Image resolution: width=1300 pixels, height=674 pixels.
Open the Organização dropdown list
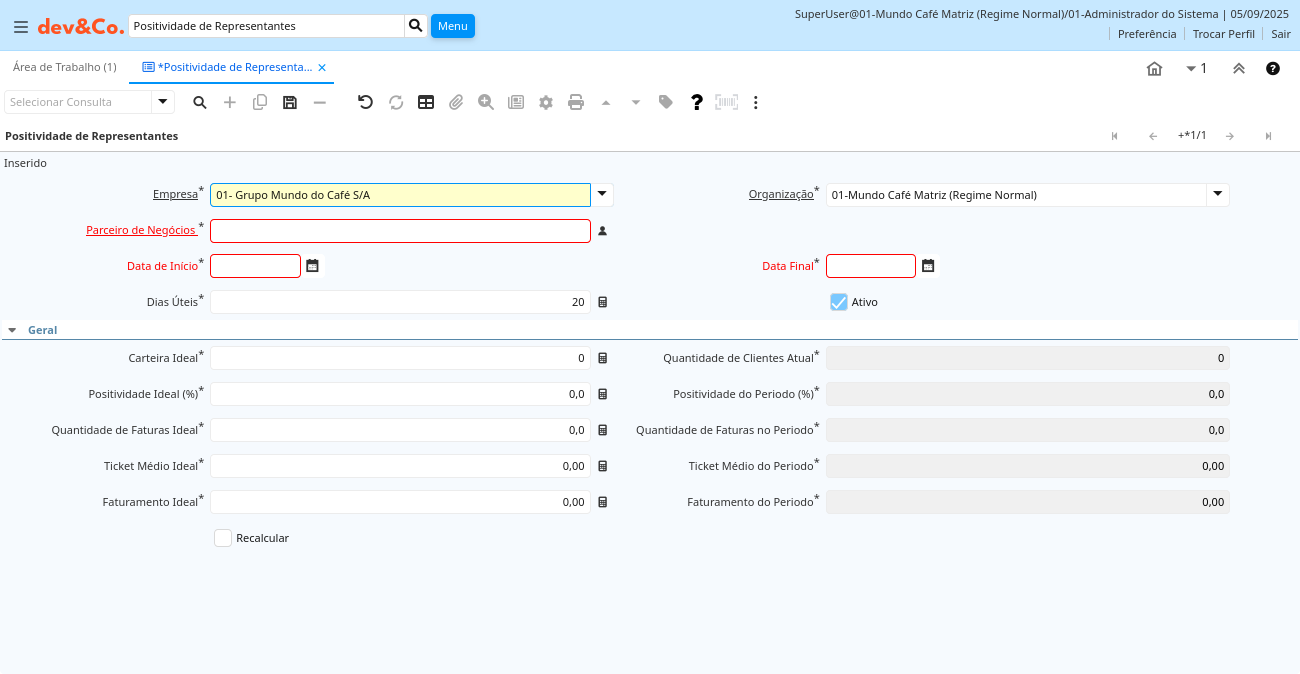[x=1217, y=195]
